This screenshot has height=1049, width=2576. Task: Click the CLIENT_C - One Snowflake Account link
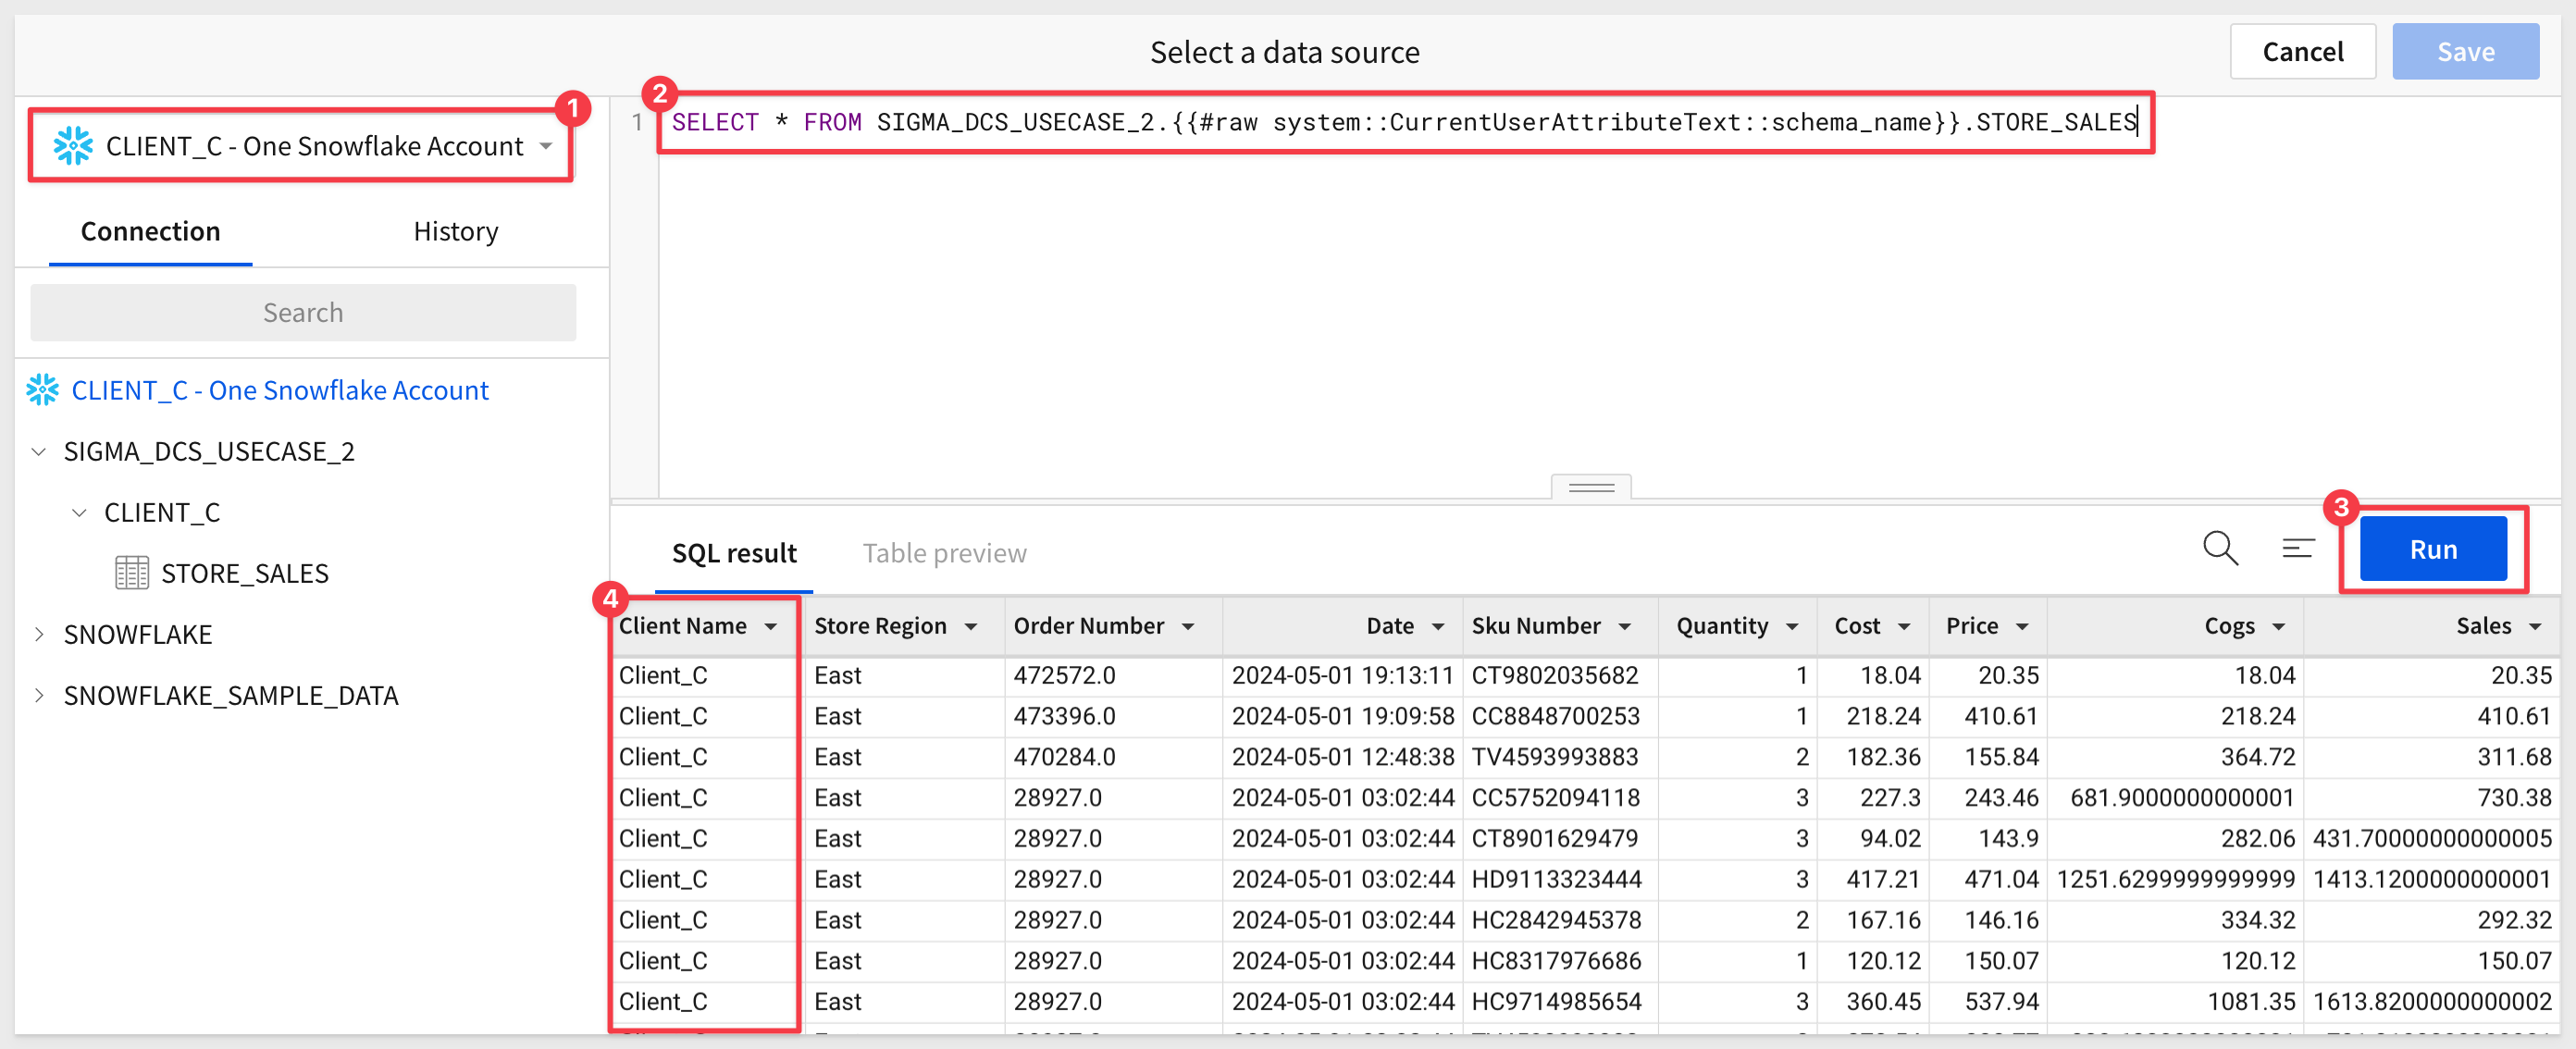click(280, 390)
